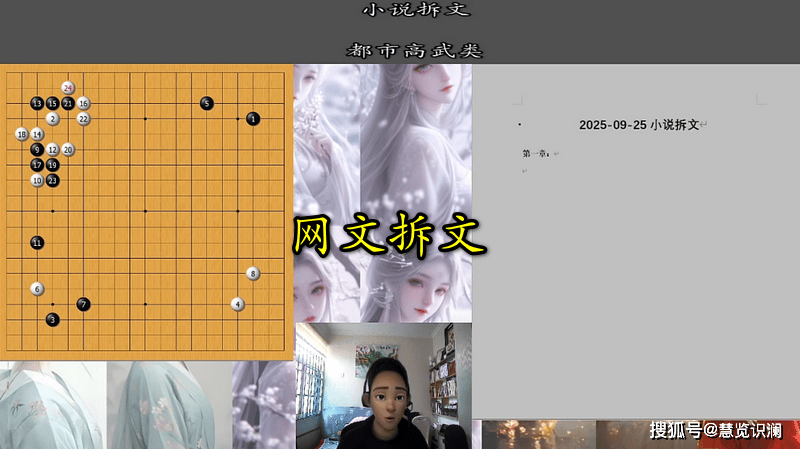
Task: Click black stone number 7
Action: (x=83, y=304)
